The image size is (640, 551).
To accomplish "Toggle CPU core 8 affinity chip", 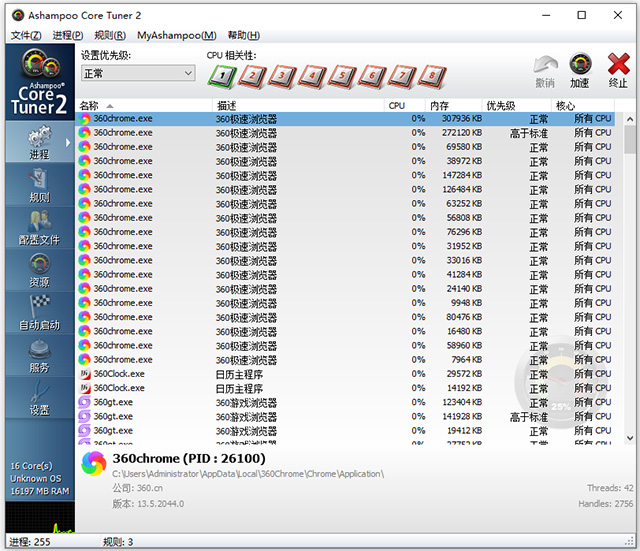I will click(432, 76).
